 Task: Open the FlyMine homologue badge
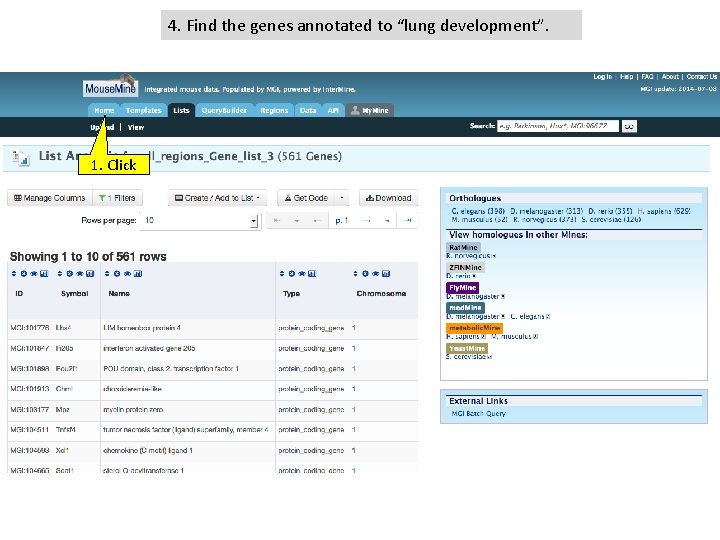tap(462, 288)
